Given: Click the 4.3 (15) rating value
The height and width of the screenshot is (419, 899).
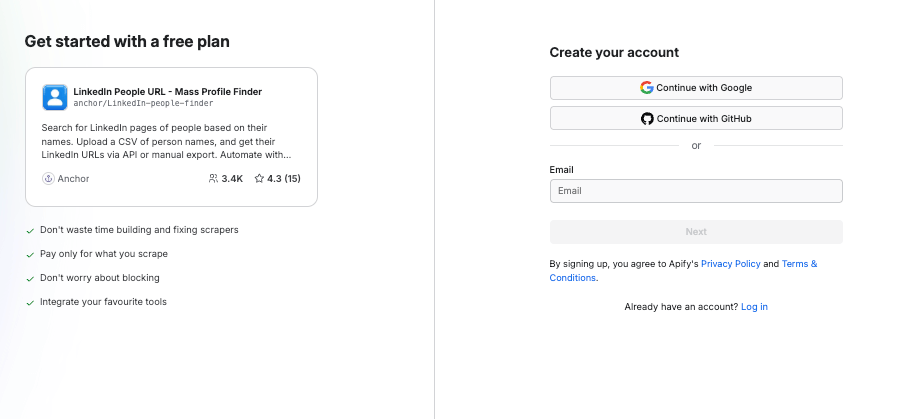Looking at the screenshot, I should point(284,179).
